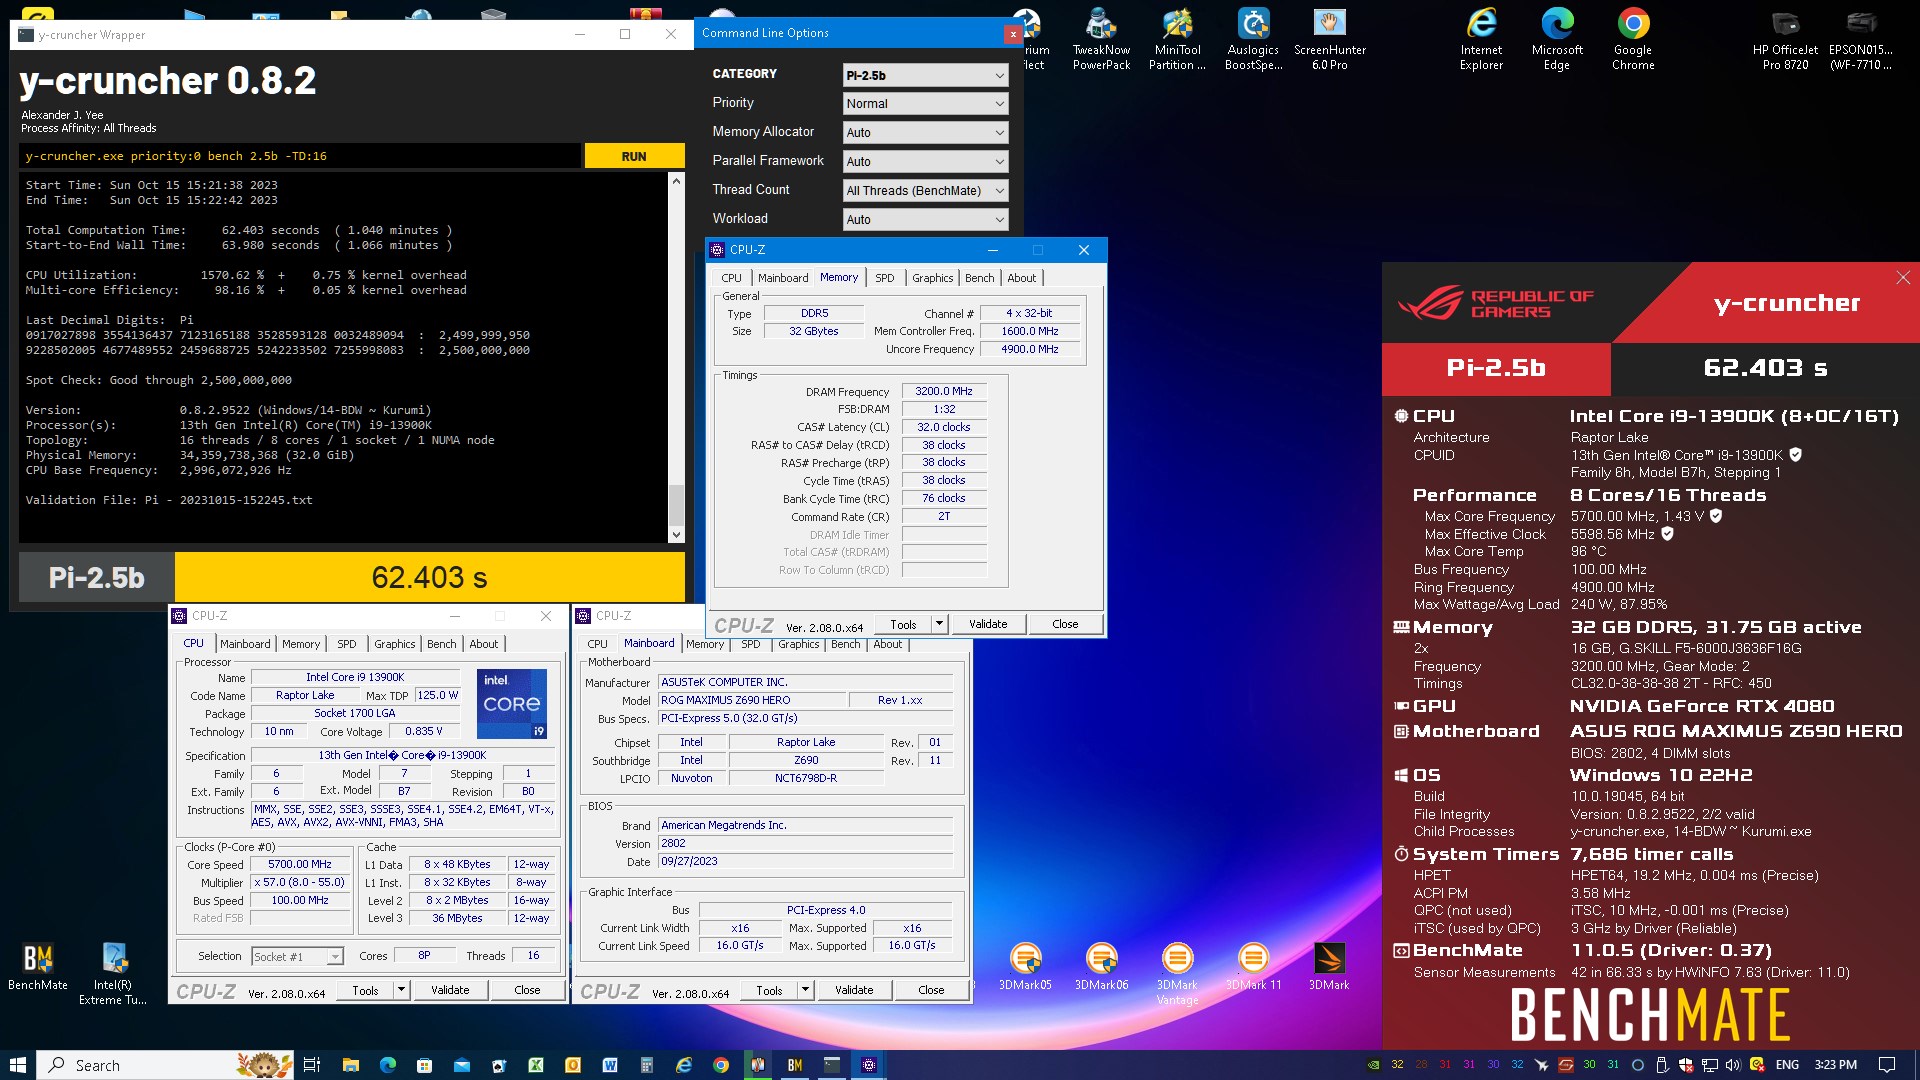Open the Workload dropdown
Image resolution: width=1920 pixels, height=1080 pixels.
[925, 219]
